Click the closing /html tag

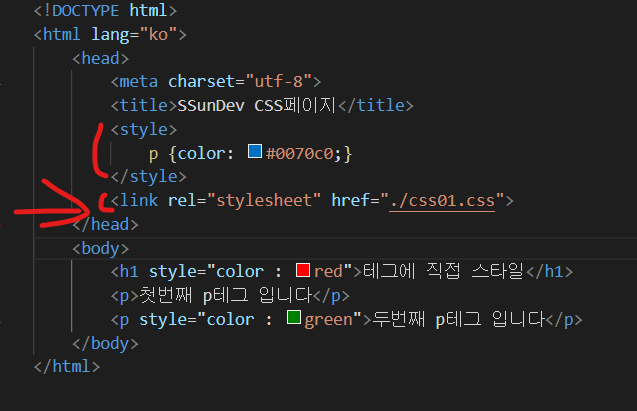click(67, 367)
